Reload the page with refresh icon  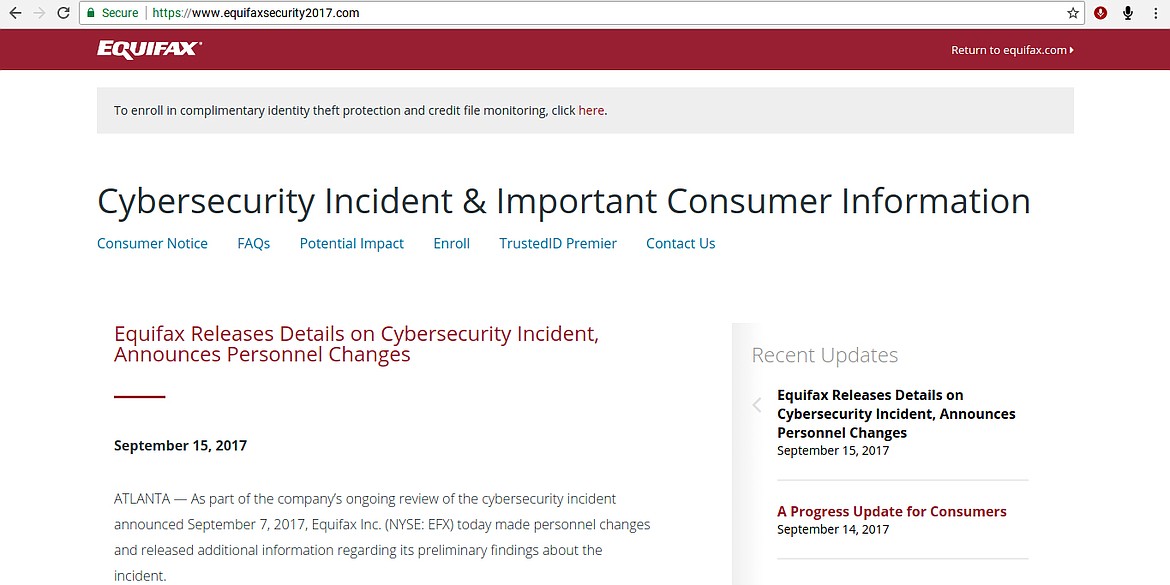[x=63, y=13]
